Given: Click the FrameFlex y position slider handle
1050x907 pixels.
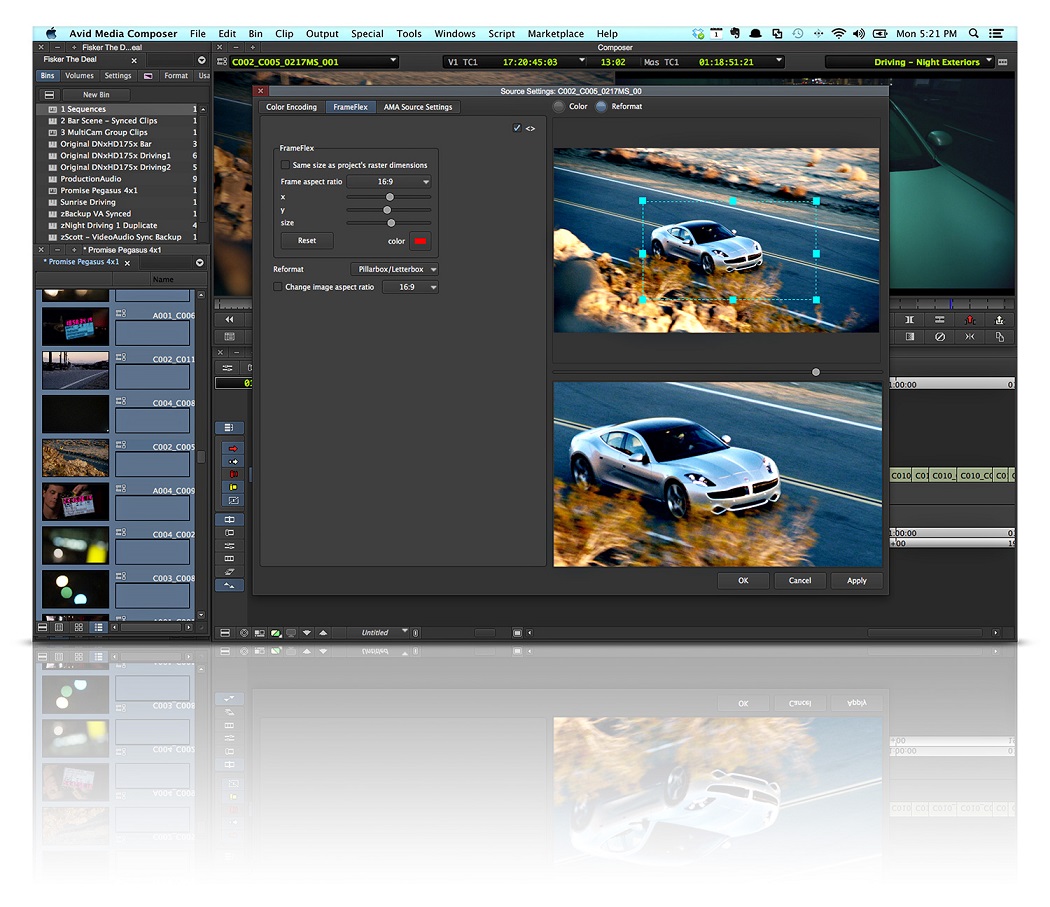Looking at the screenshot, I should pyautogui.click(x=387, y=210).
